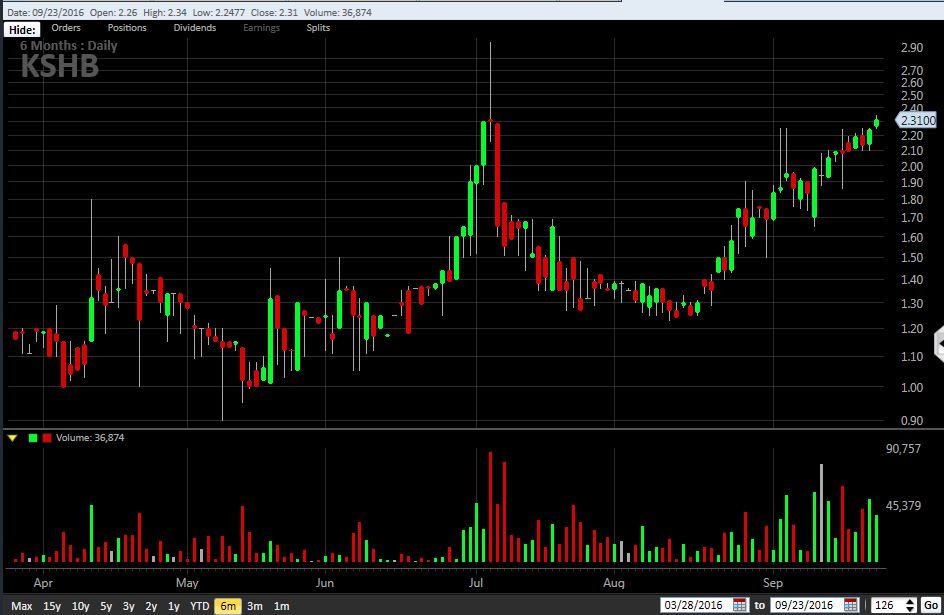This screenshot has height=615, width=944.
Task: Click the red volume color swatch
Action: coord(46,438)
